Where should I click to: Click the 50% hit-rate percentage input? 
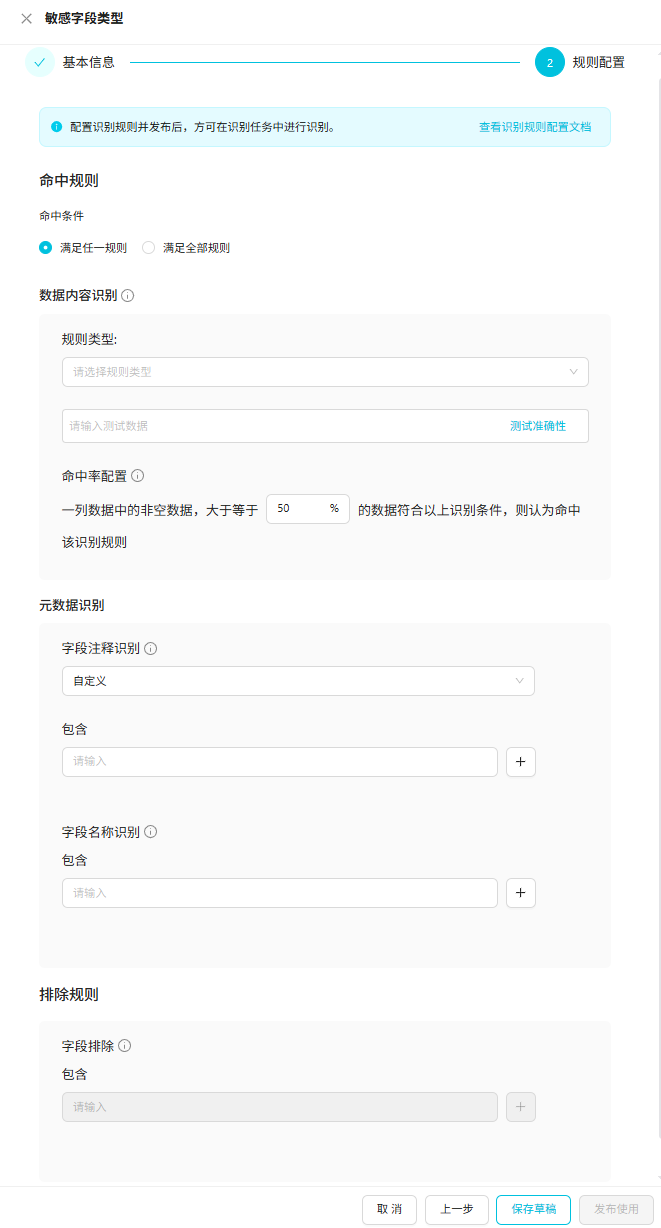pyautogui.click(x=298, y=509)
